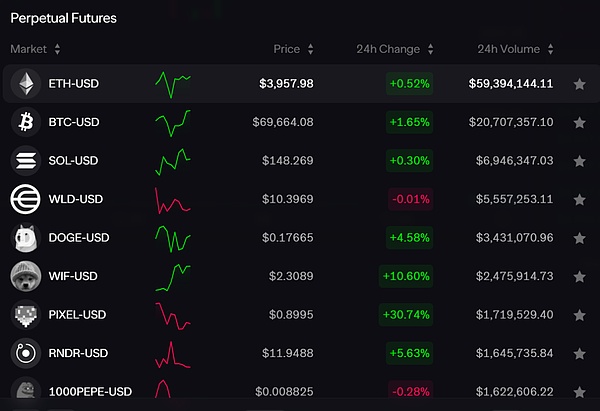Click the Dogecoin icon
This screenshot has height=411, width=600.
24,238
